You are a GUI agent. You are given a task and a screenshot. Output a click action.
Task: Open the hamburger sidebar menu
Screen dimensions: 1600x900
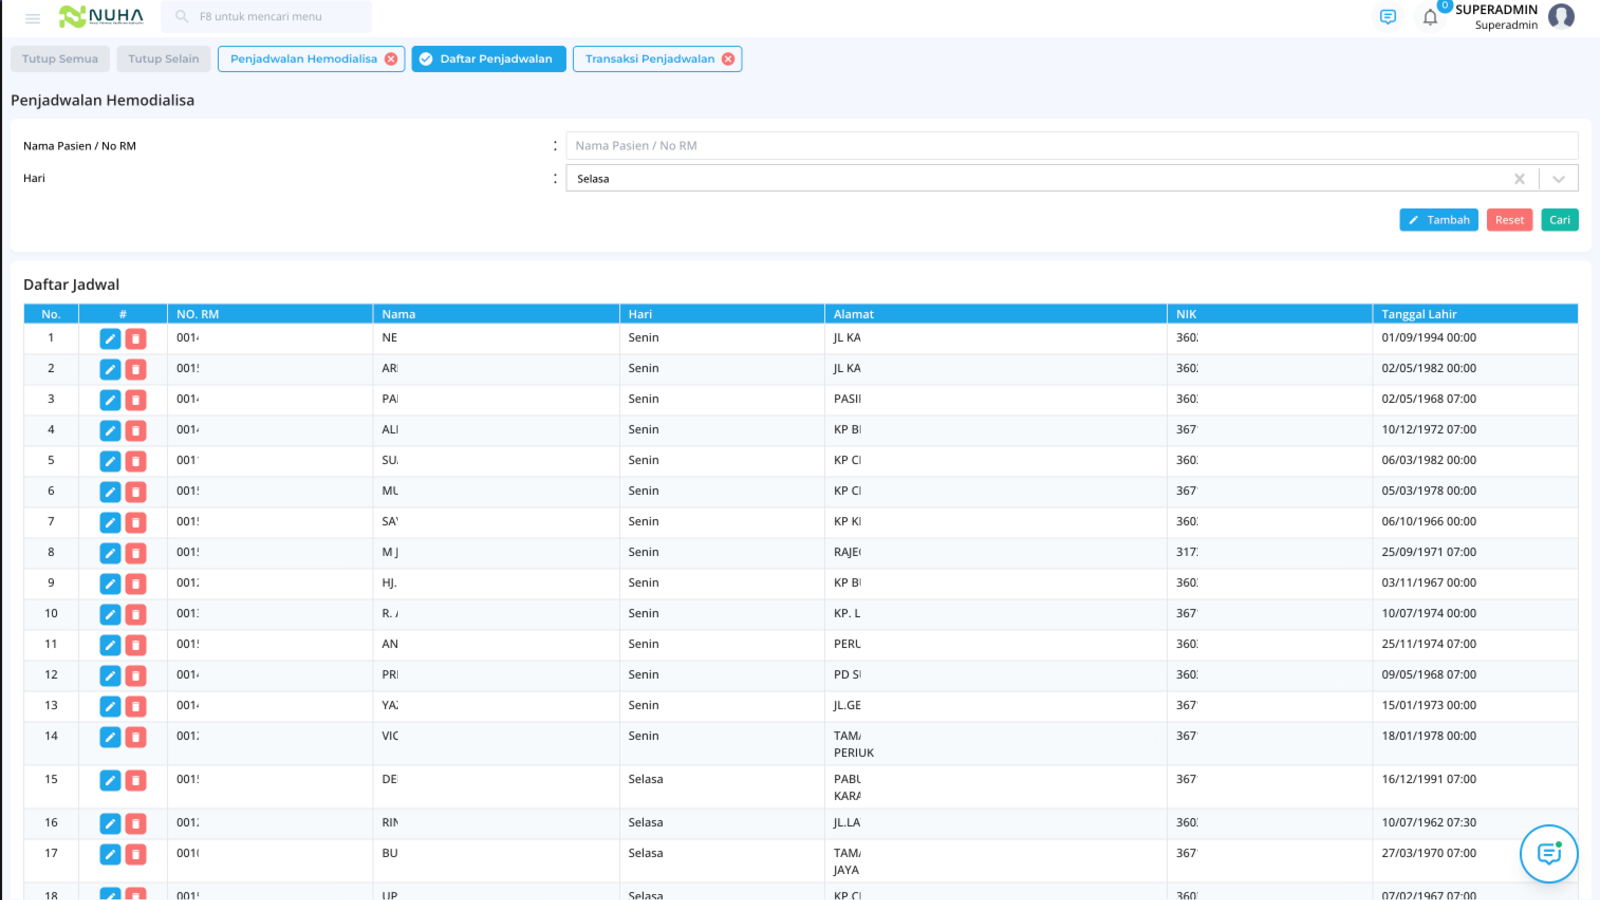[32, 18]
